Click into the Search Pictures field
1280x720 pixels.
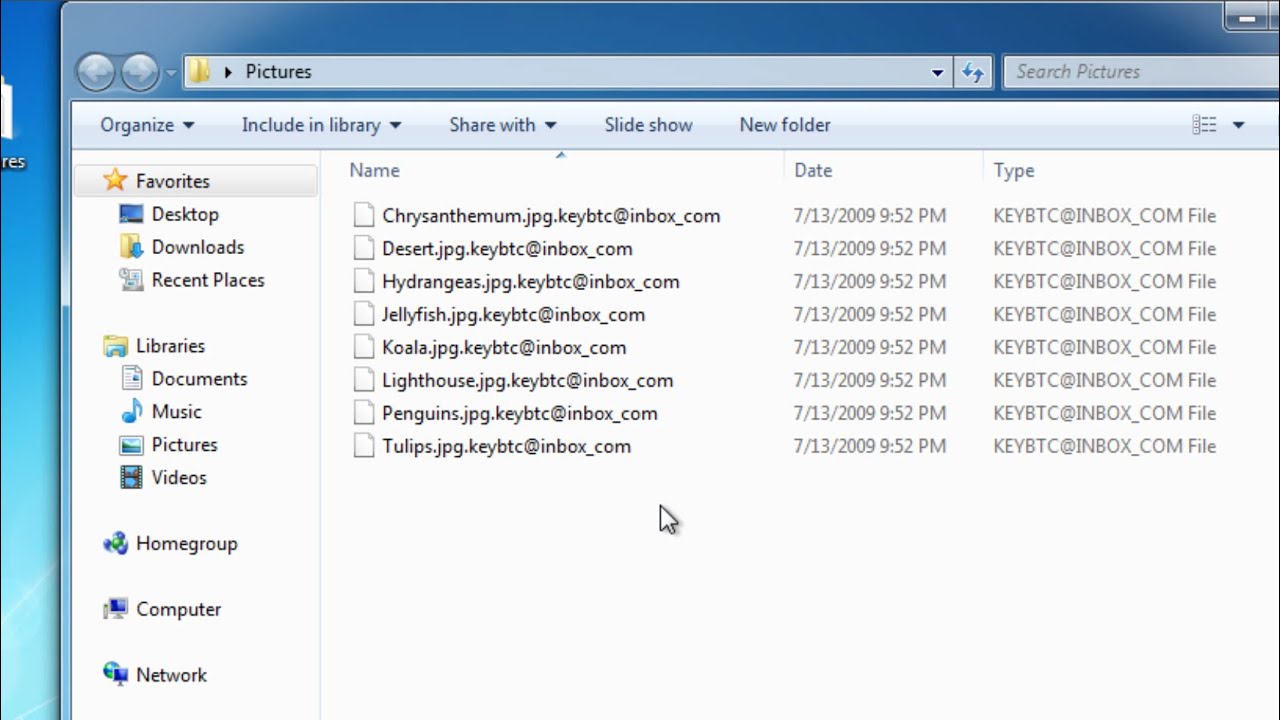[1140, 72]
